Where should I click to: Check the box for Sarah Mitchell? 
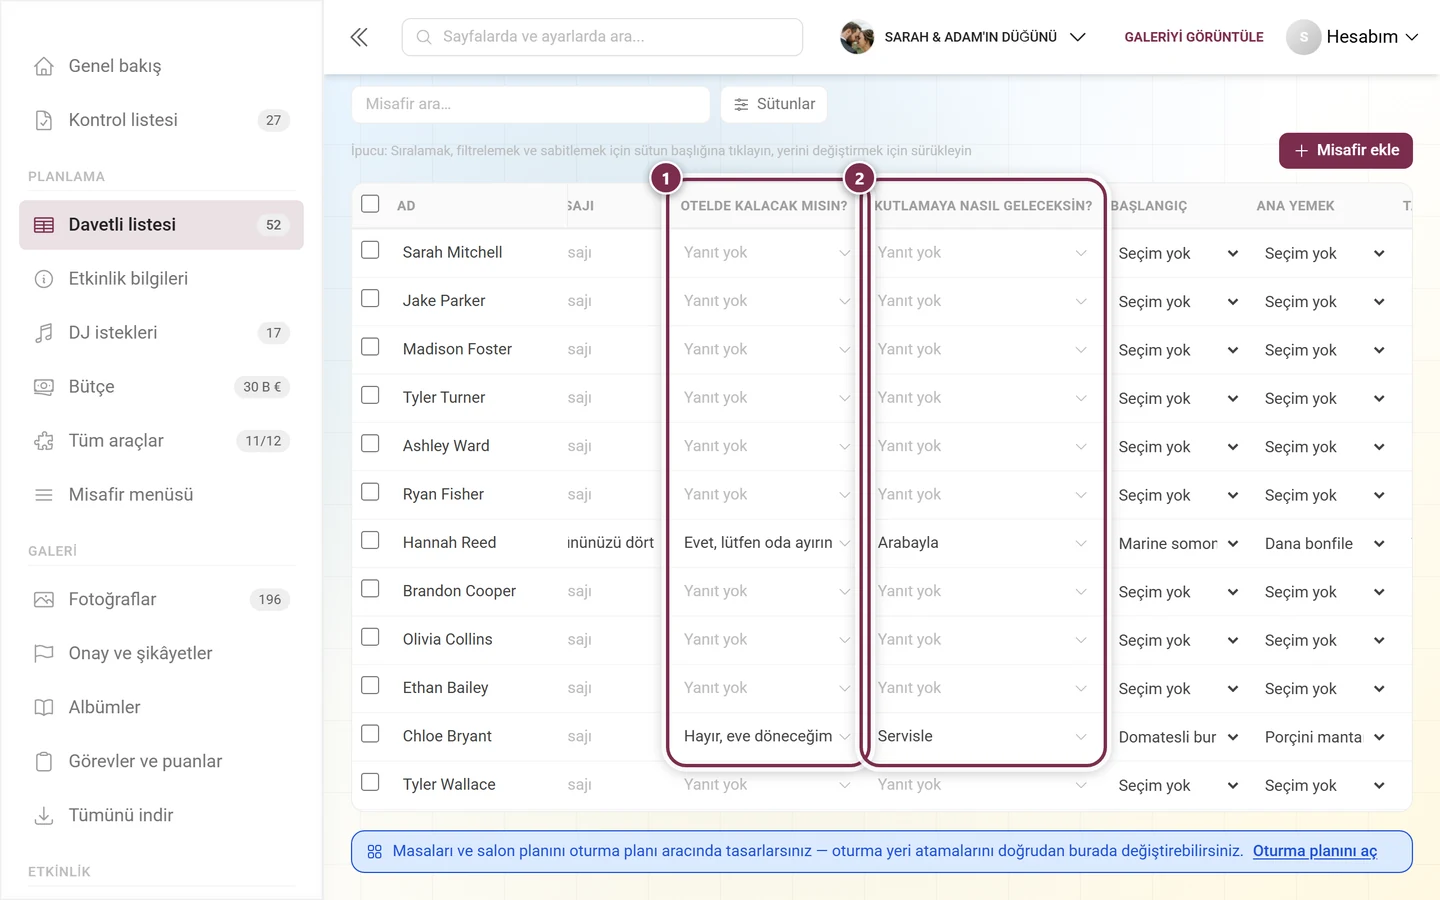370,250
